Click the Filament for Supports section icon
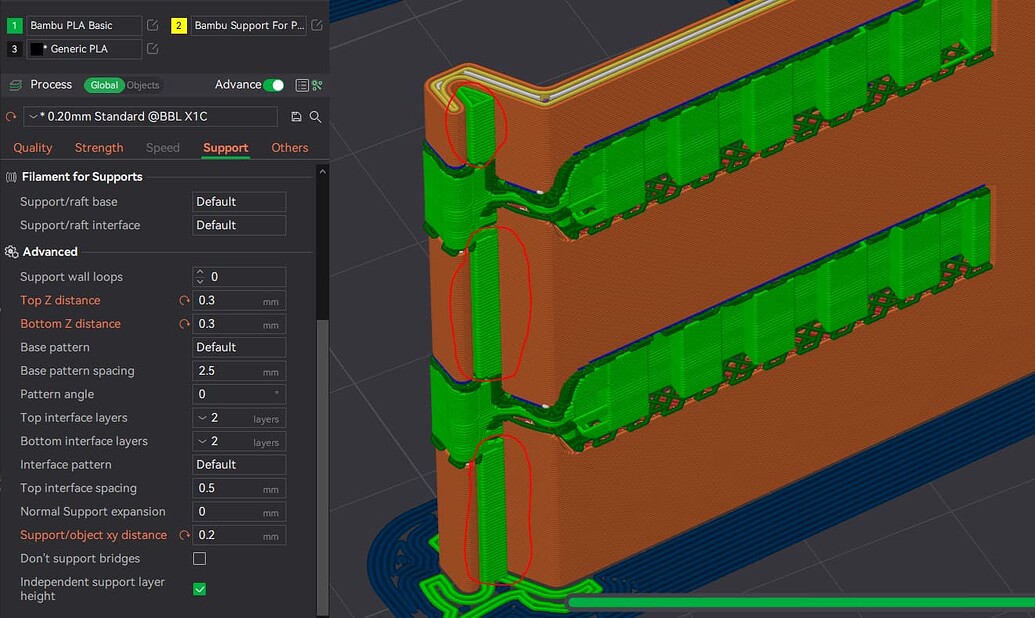1035x618 pixels. 11,177
